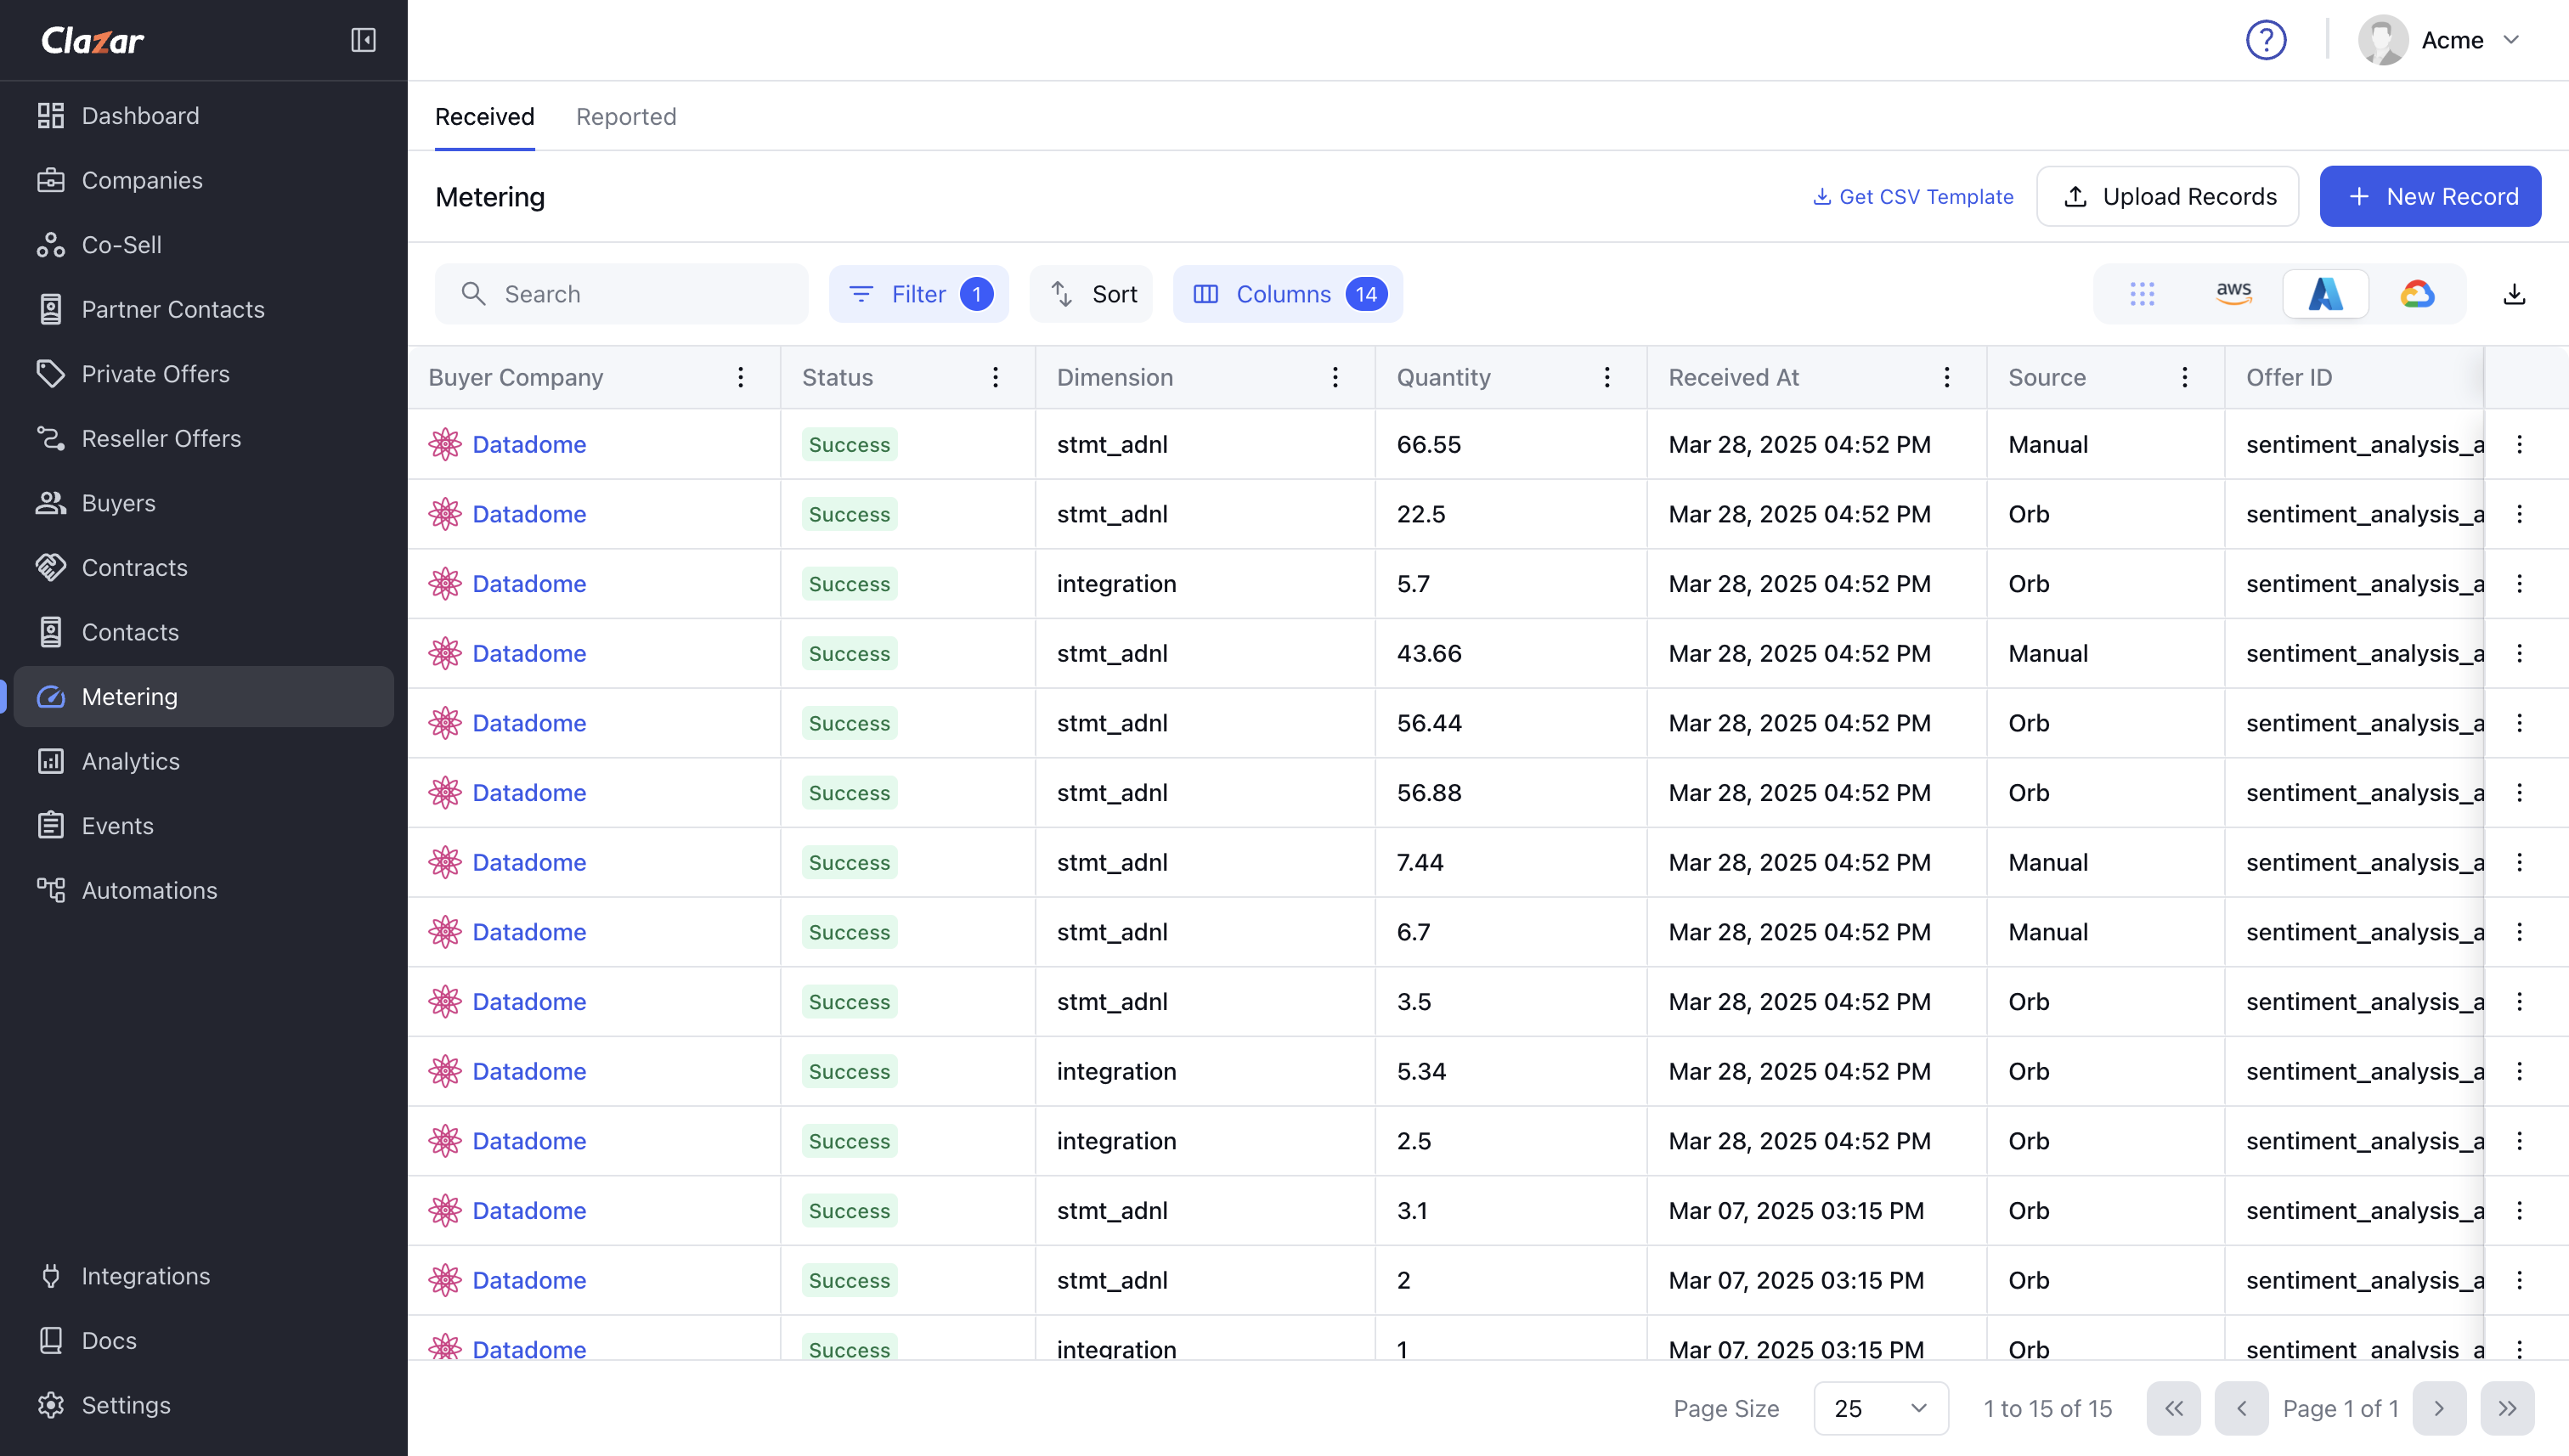Click Success status badge in 2.5 row
This screenshot has width=2569, height=1456.
pos(849,1141)
